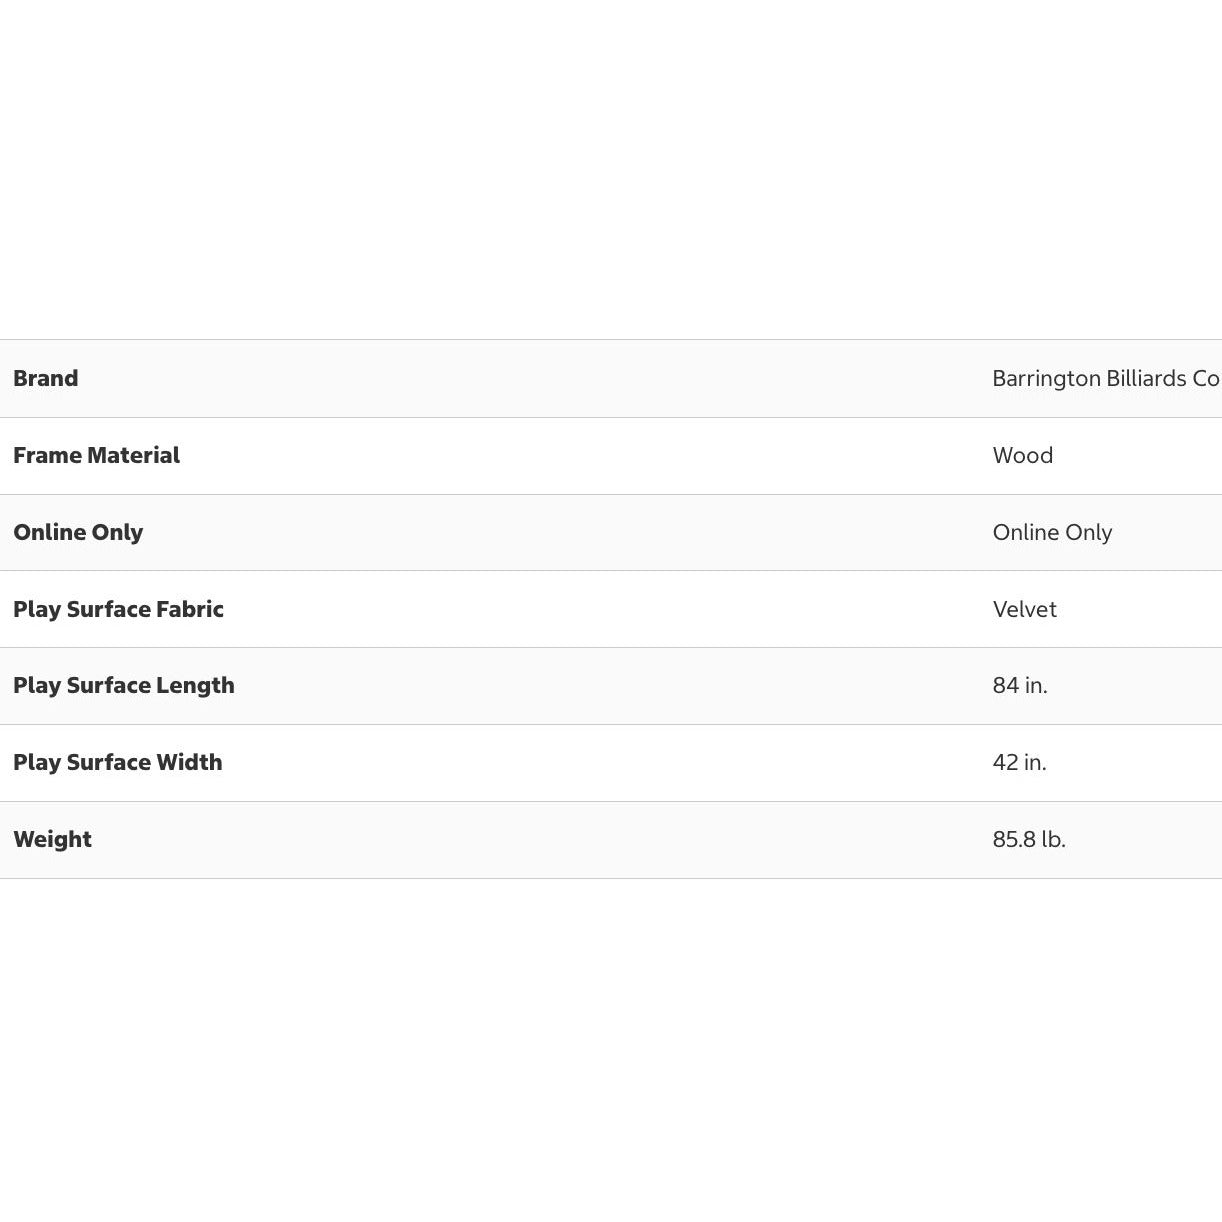The image size is (1222, 1222).
Task: Click the Weight label
Action: tap(52, 840)
